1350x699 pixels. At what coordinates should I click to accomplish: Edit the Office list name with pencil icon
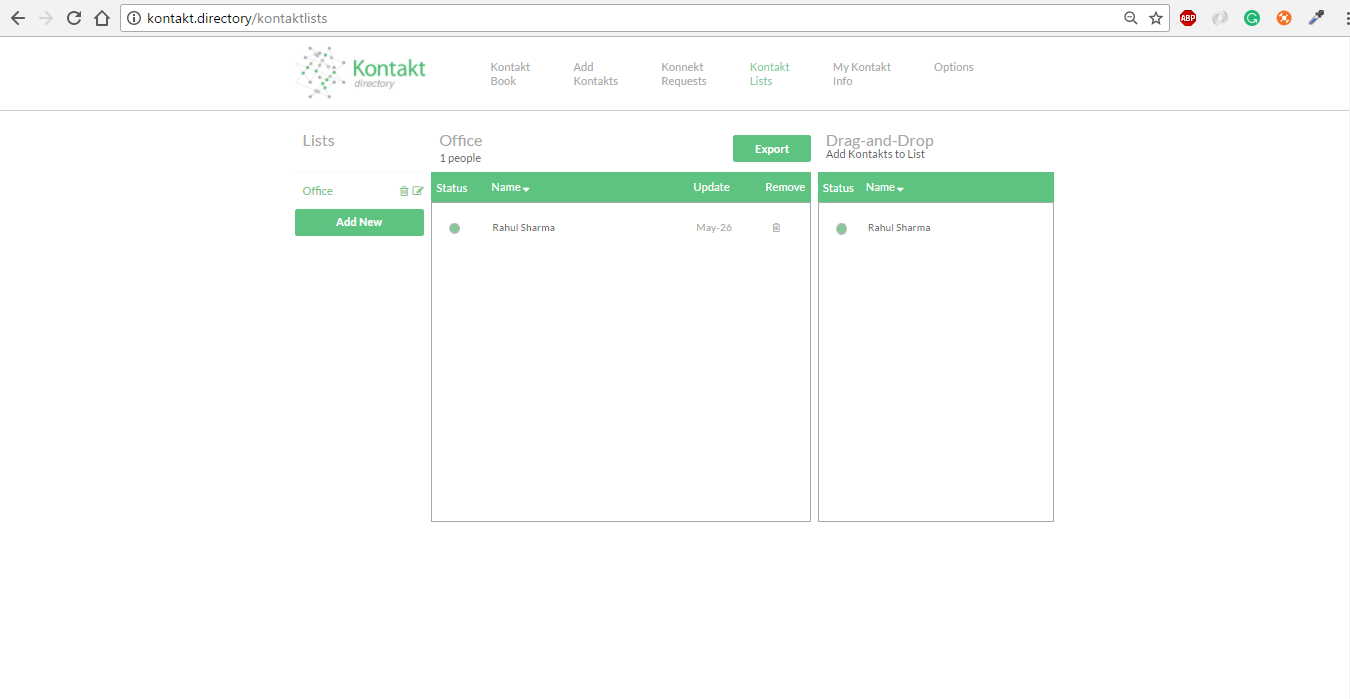418,191
